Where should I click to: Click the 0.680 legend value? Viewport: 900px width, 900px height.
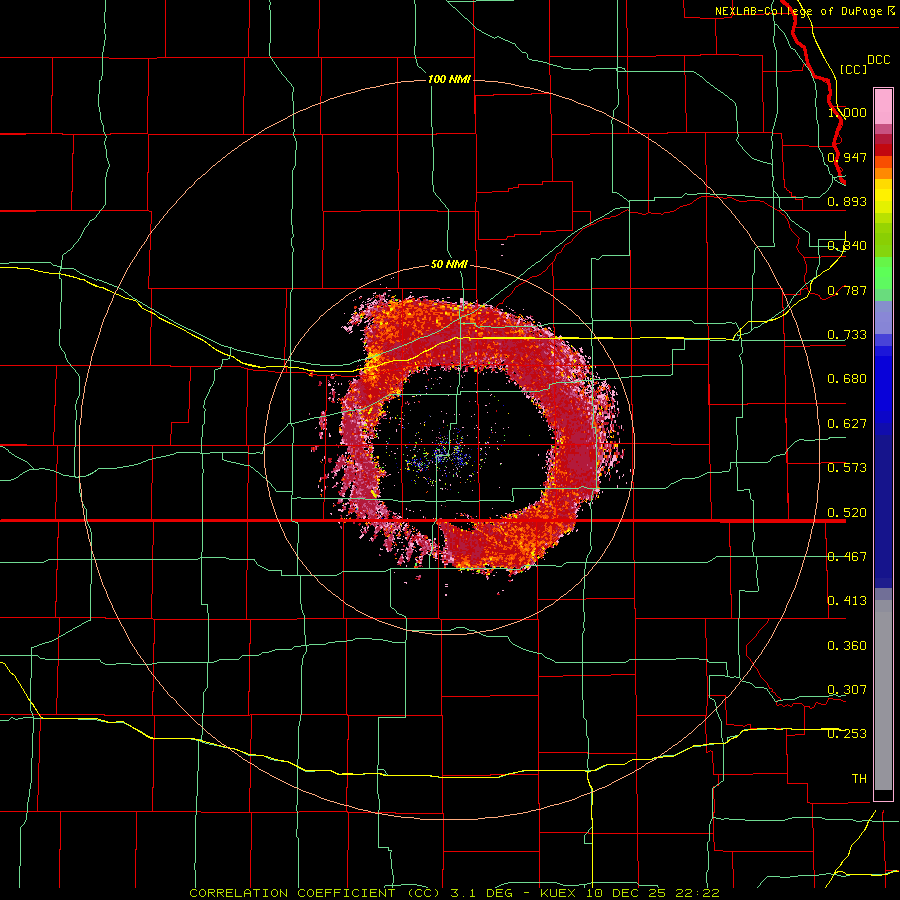pos(847,379)
